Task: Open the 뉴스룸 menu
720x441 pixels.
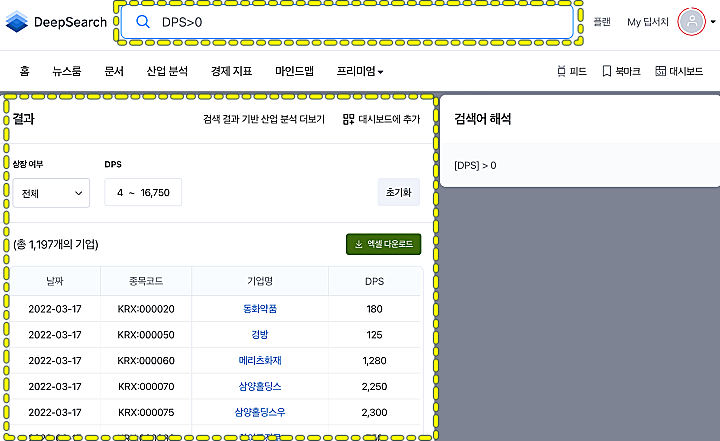Action: (67, 71)
